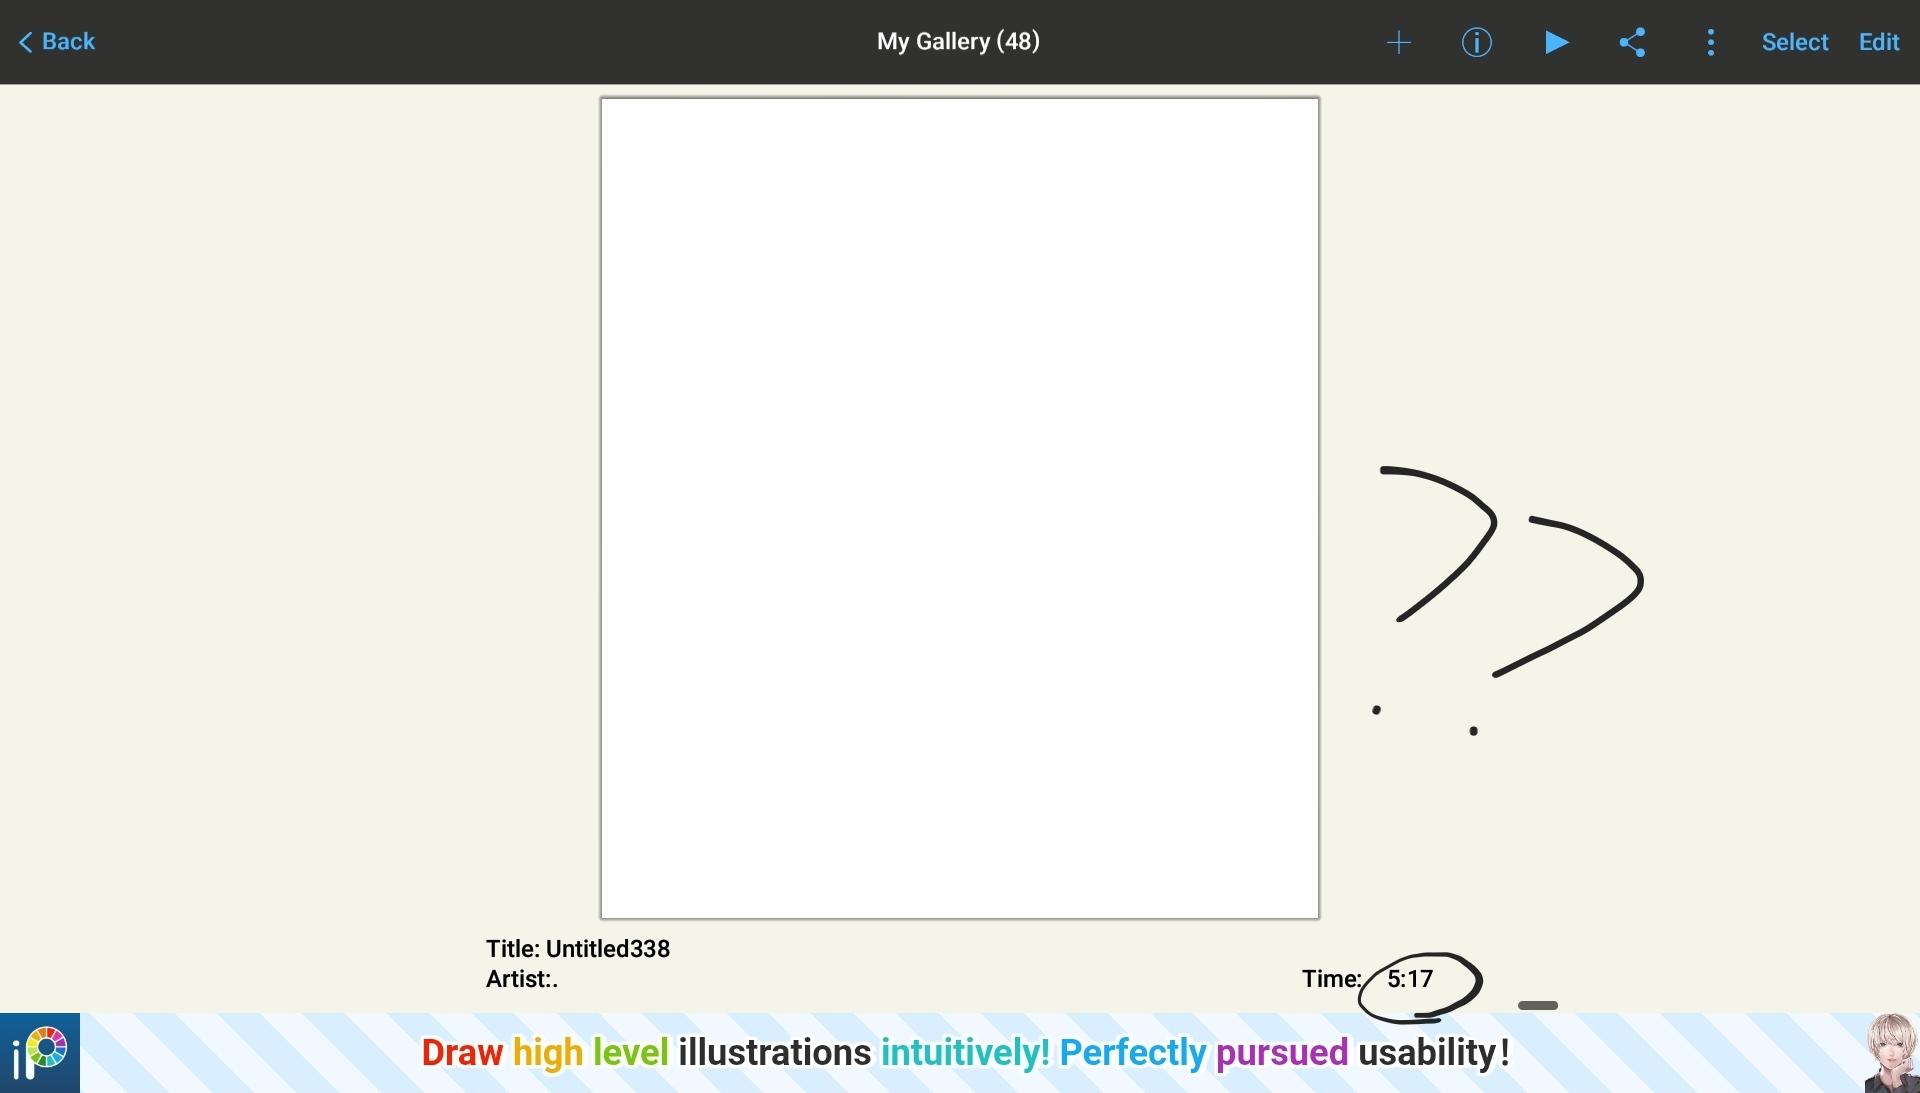
Task: Open the ibisPaint logo icon in the ad
Action: [40, 1053]
